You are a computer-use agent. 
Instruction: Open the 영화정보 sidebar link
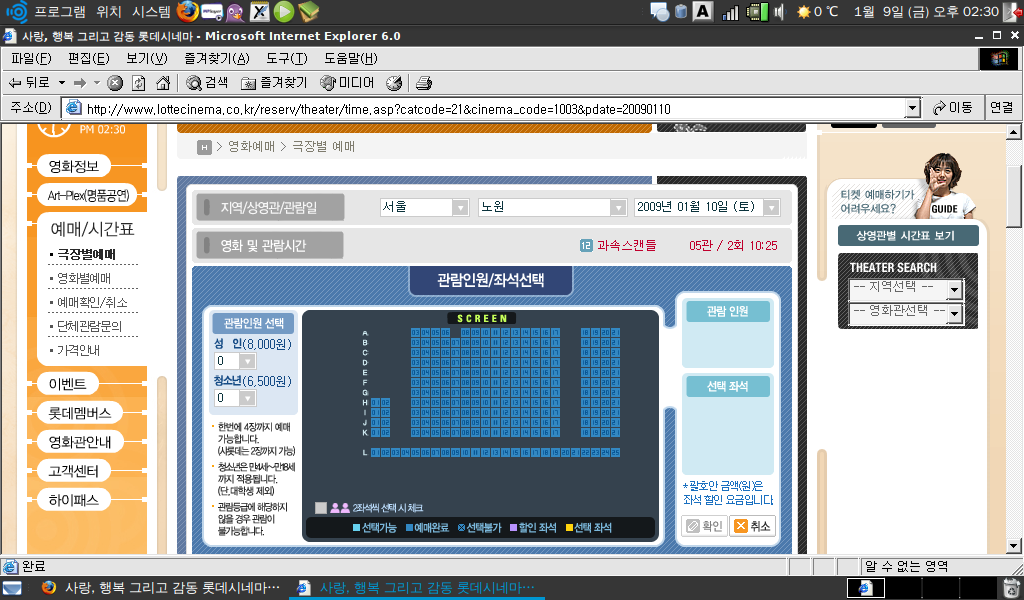coord(74,166)
